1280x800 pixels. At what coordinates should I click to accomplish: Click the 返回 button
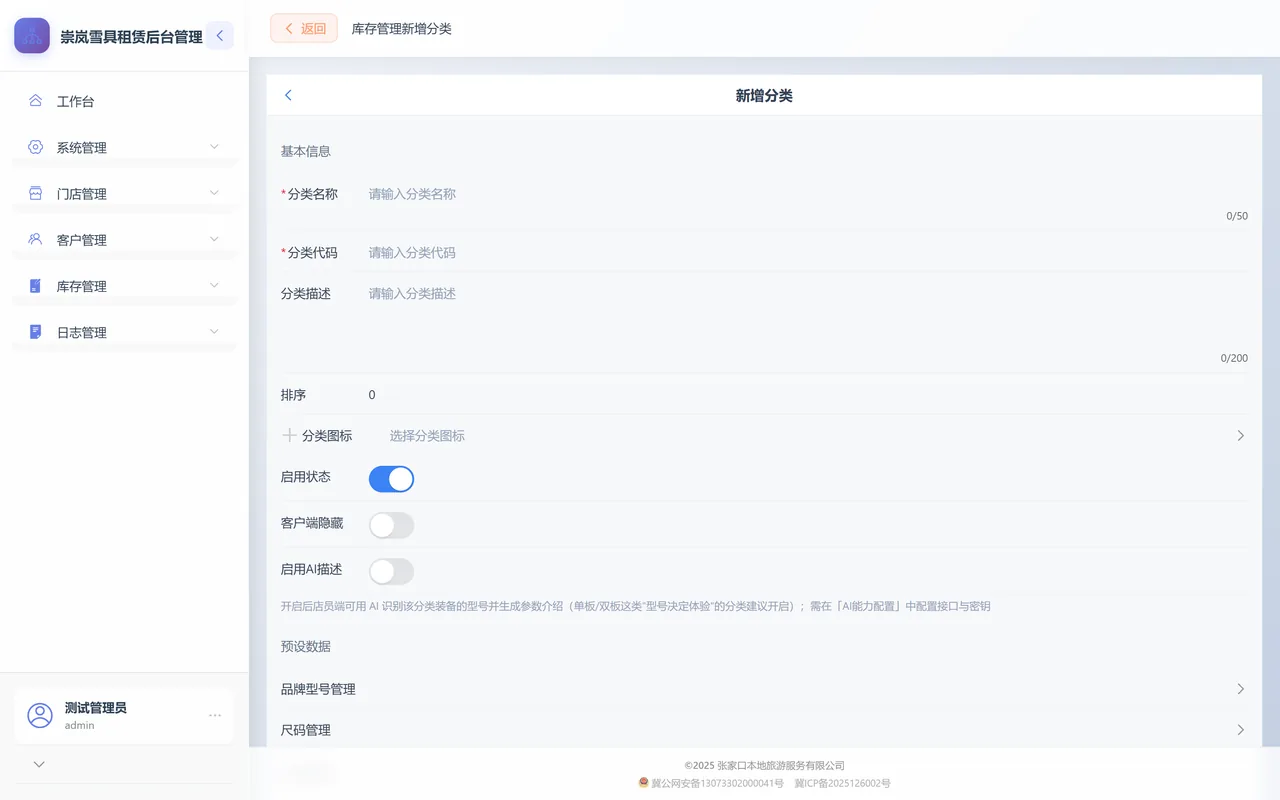(x=304, y=28)
